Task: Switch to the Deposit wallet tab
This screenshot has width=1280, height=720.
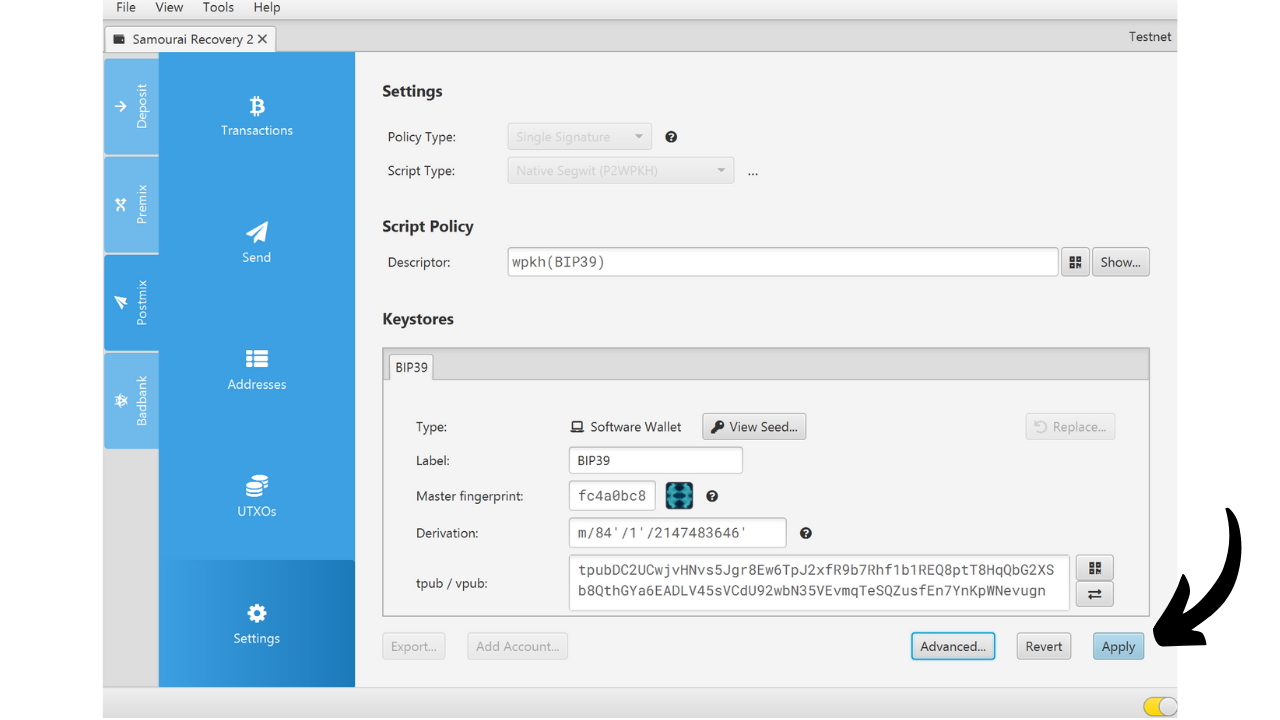Action: point(131,106)
